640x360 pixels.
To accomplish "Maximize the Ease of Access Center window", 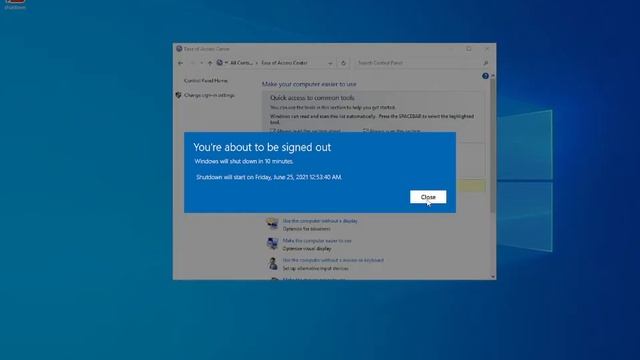I will pyautogui.click(x=469, y=49).
